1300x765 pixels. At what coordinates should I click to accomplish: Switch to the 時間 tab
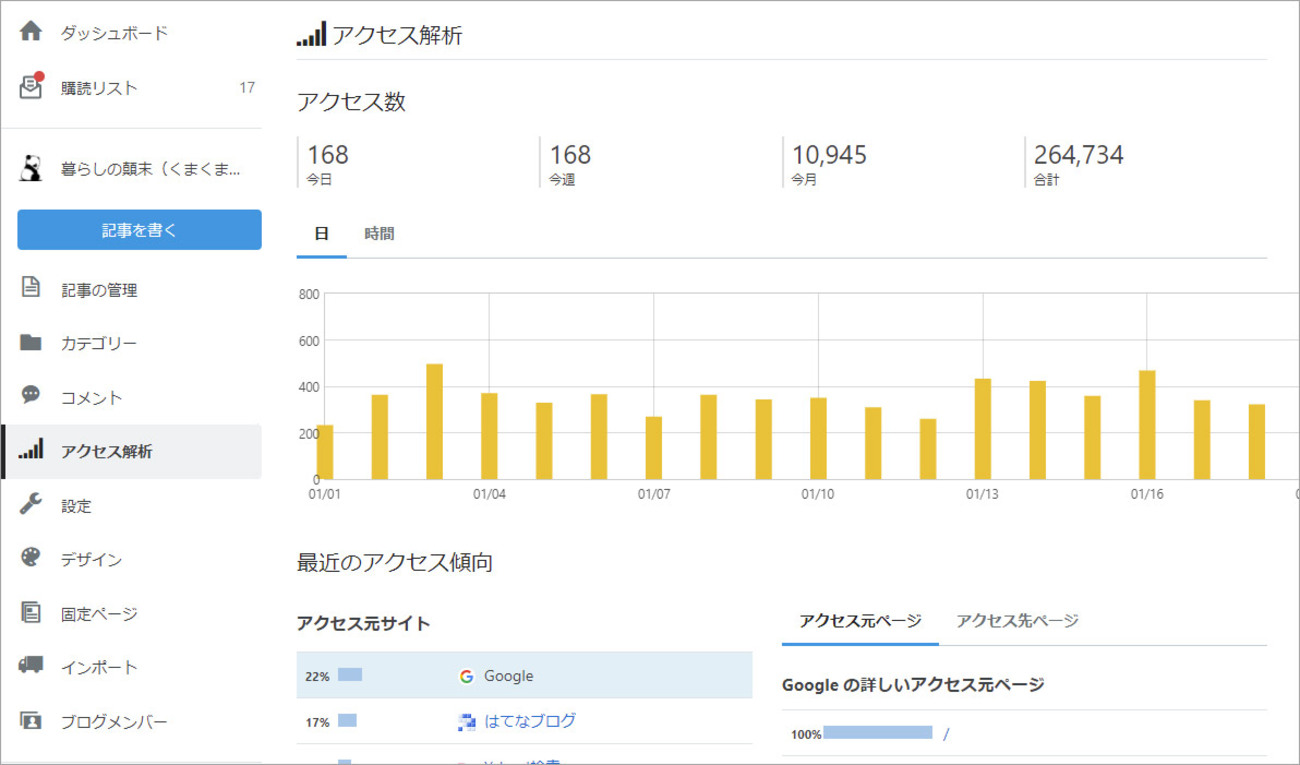coord(379,234)
